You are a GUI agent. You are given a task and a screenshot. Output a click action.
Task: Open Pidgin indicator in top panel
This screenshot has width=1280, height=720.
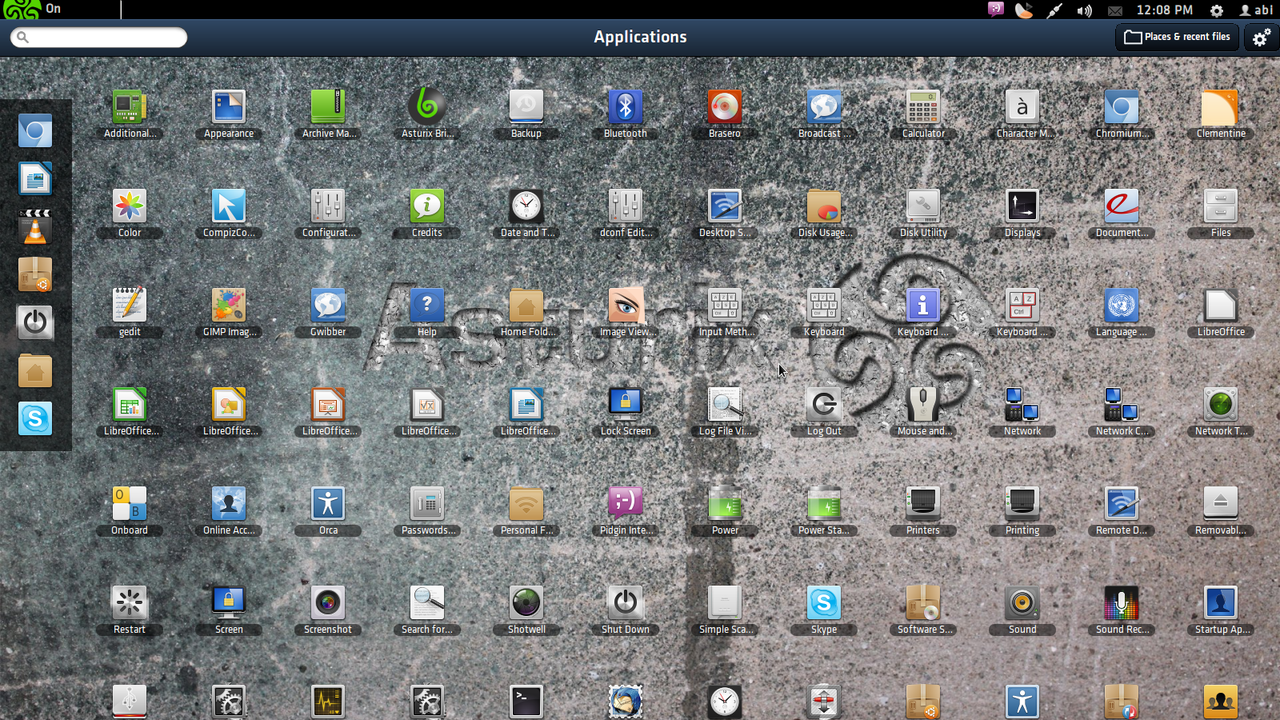click(995, 10)
